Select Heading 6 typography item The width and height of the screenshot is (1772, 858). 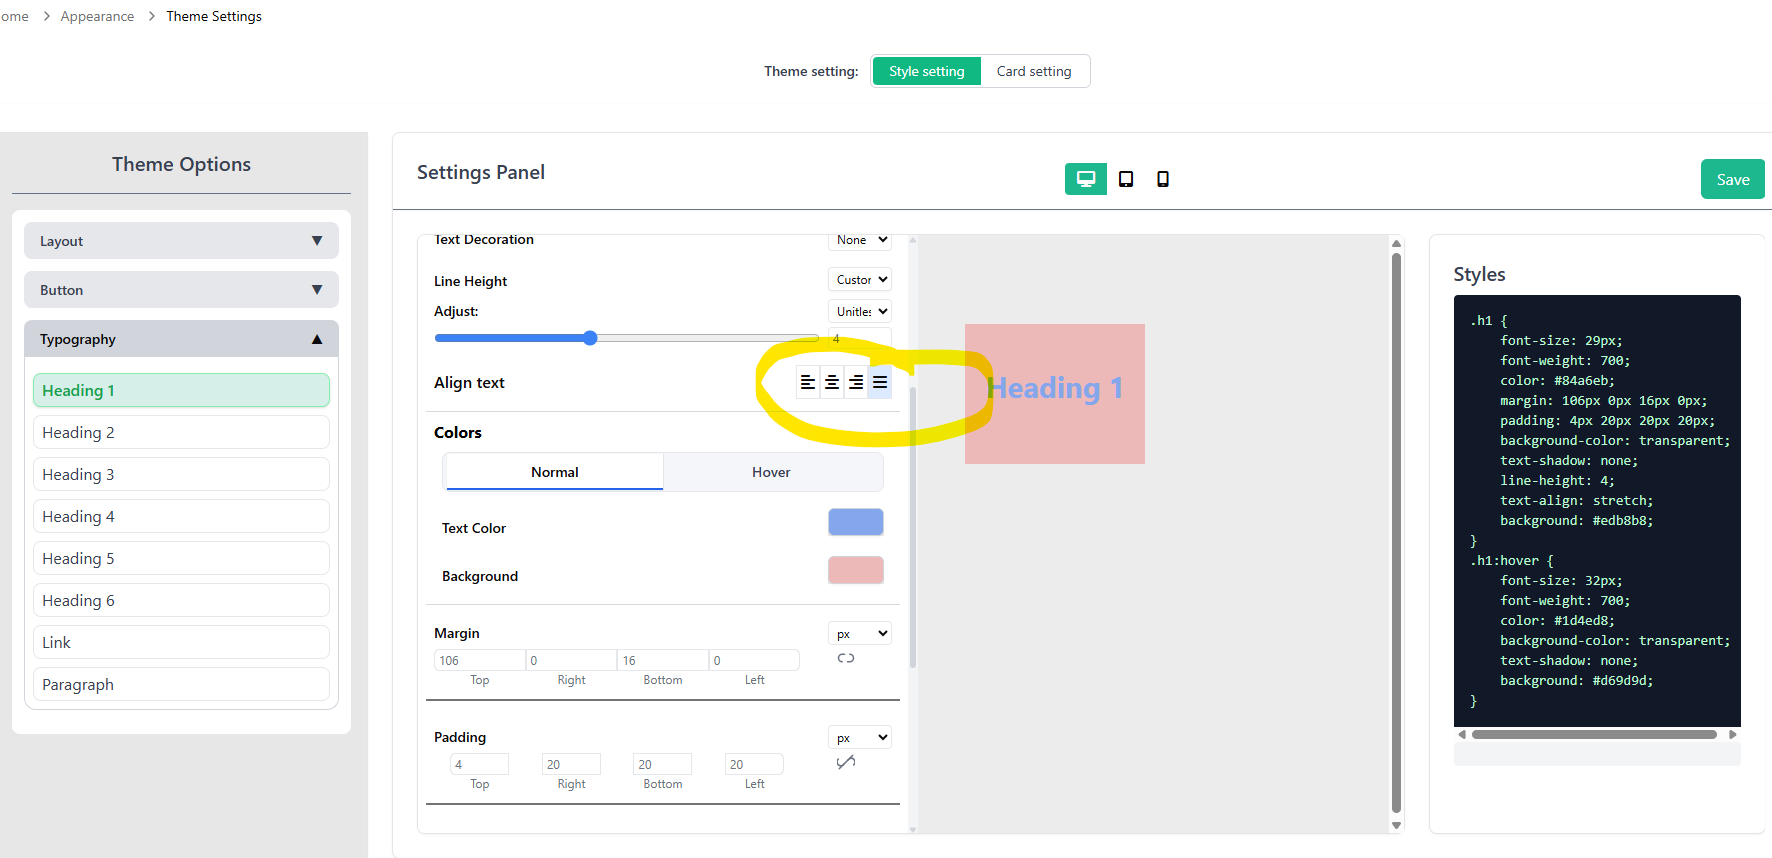point(181,600)
